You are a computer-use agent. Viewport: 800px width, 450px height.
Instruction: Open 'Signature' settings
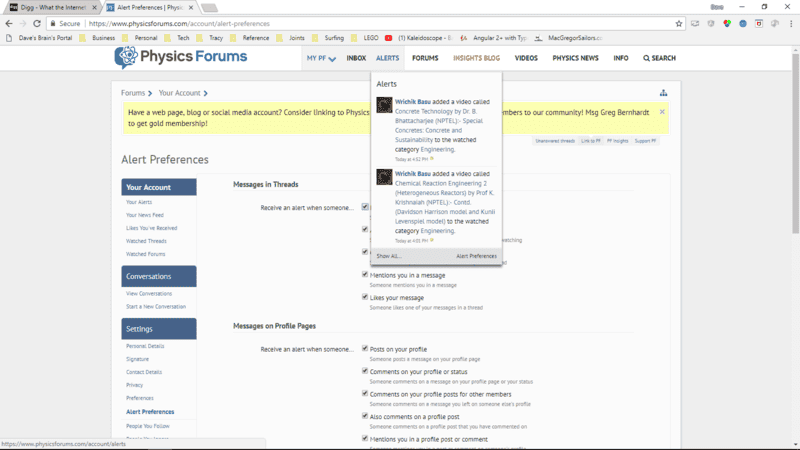(x=137, y=359)
